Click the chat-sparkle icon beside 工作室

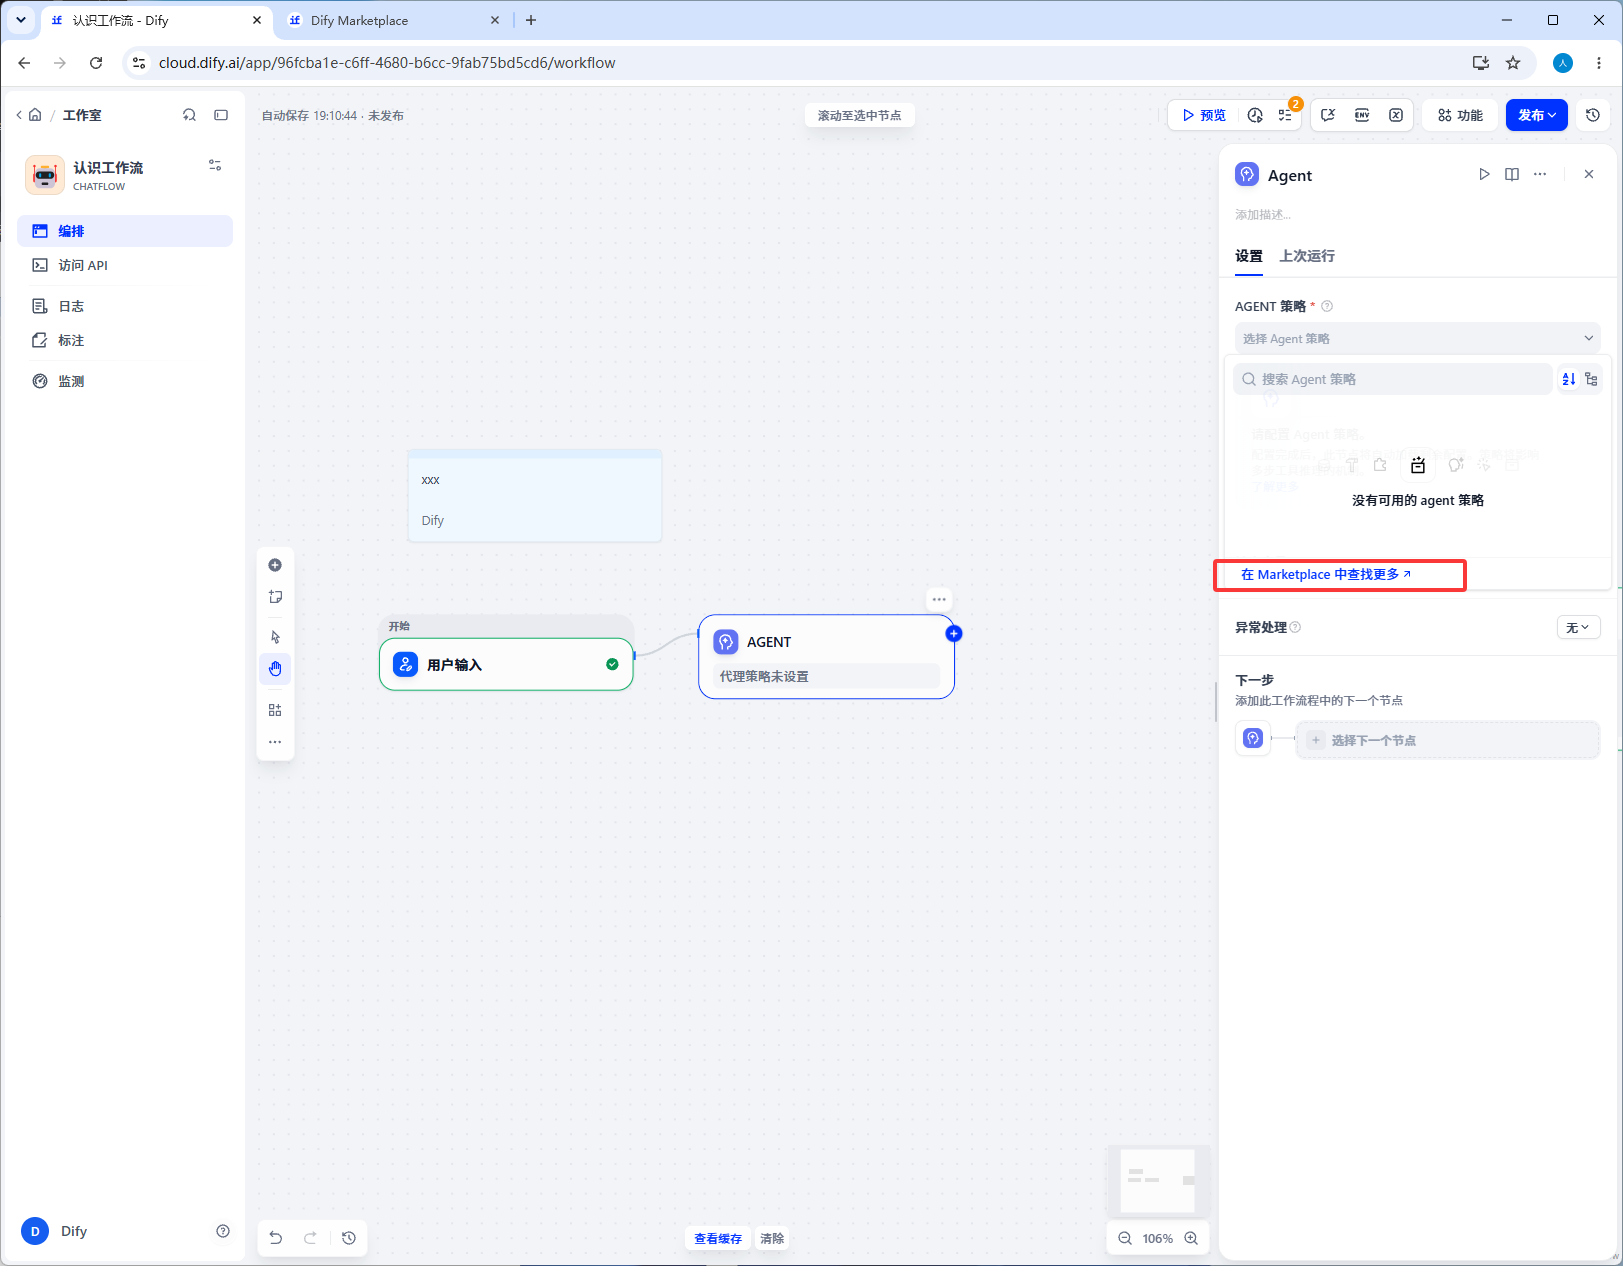pyautogui.click(x=189, y=115)
